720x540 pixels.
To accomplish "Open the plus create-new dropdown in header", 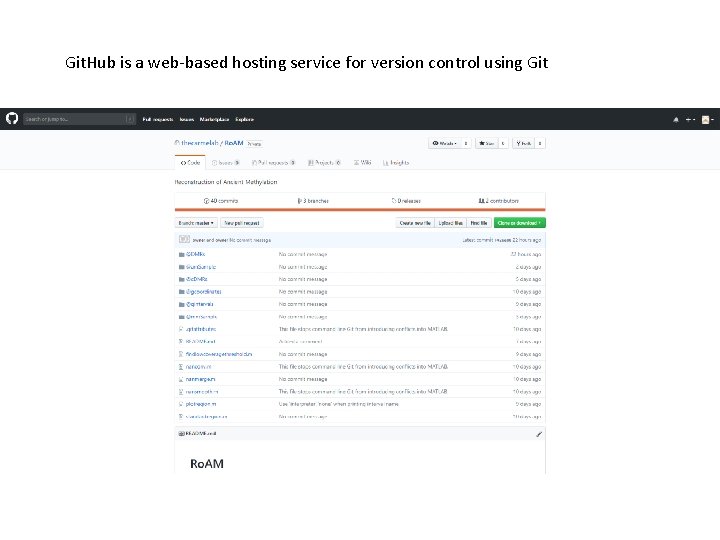I will point(690,119).
